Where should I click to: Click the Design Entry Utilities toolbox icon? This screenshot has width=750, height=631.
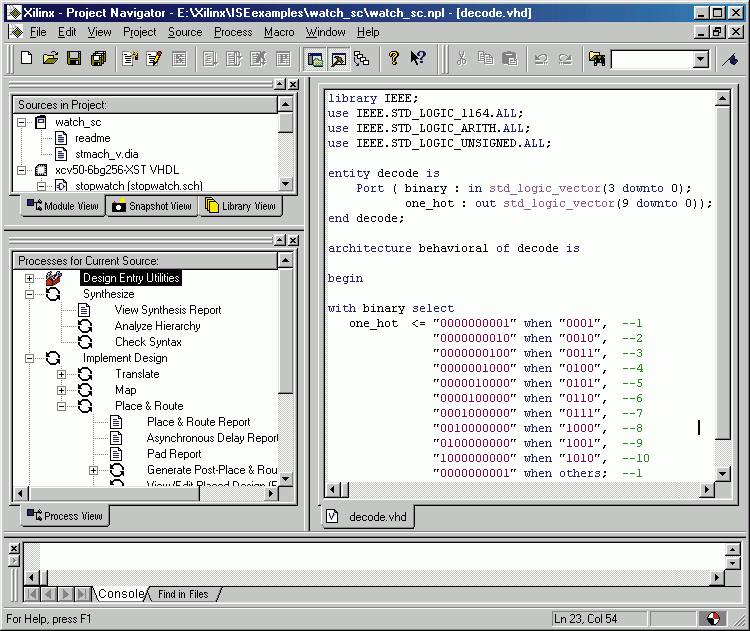tap(54, 278)
